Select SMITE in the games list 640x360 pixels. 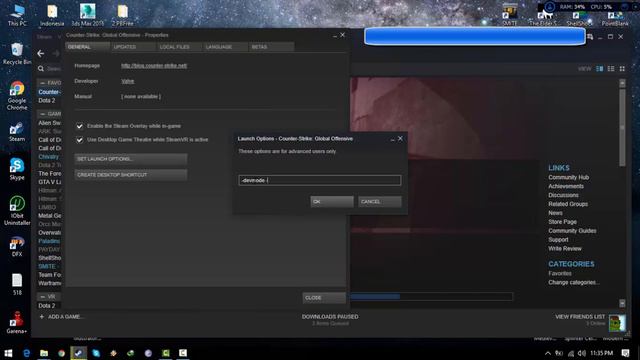click(x=47, y=267)
